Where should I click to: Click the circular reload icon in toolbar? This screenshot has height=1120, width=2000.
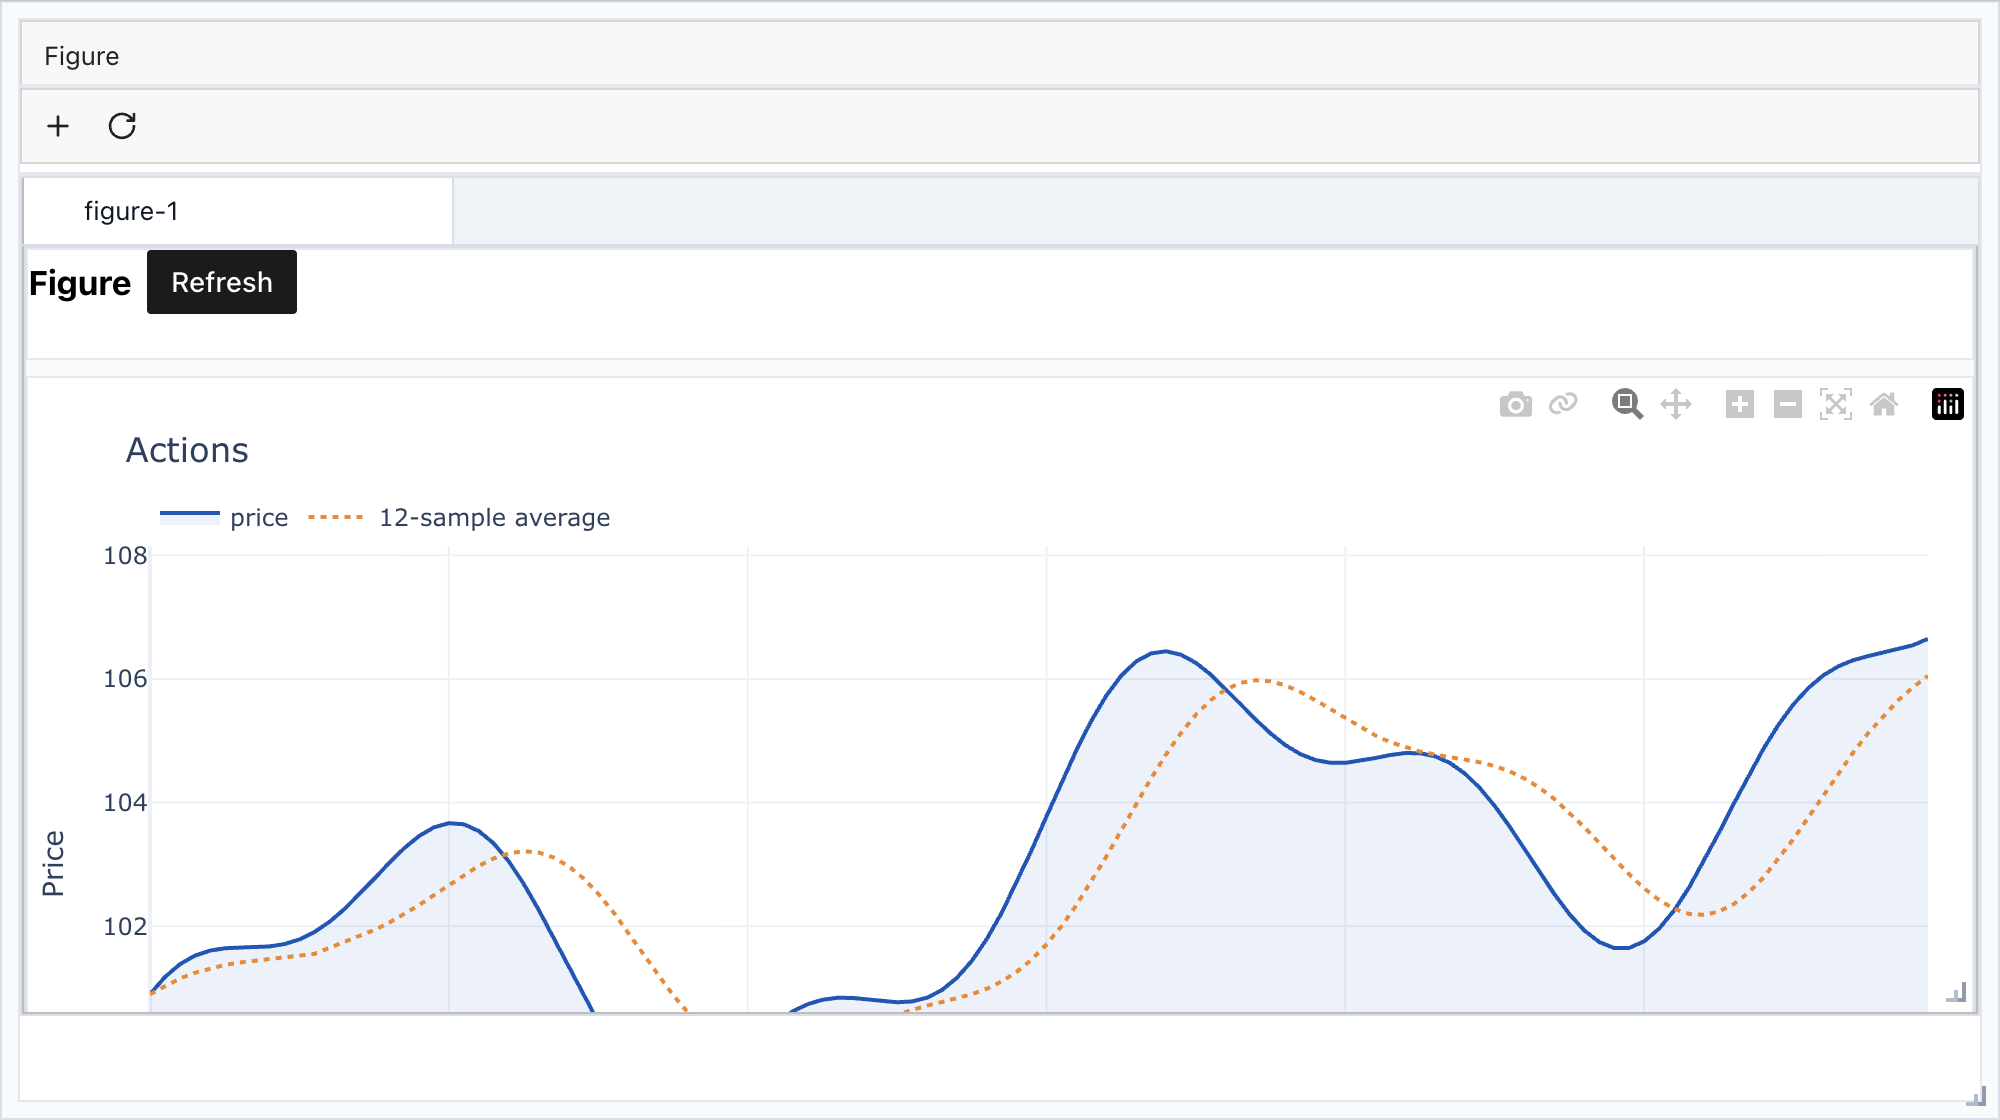click(x=122, y=126)
